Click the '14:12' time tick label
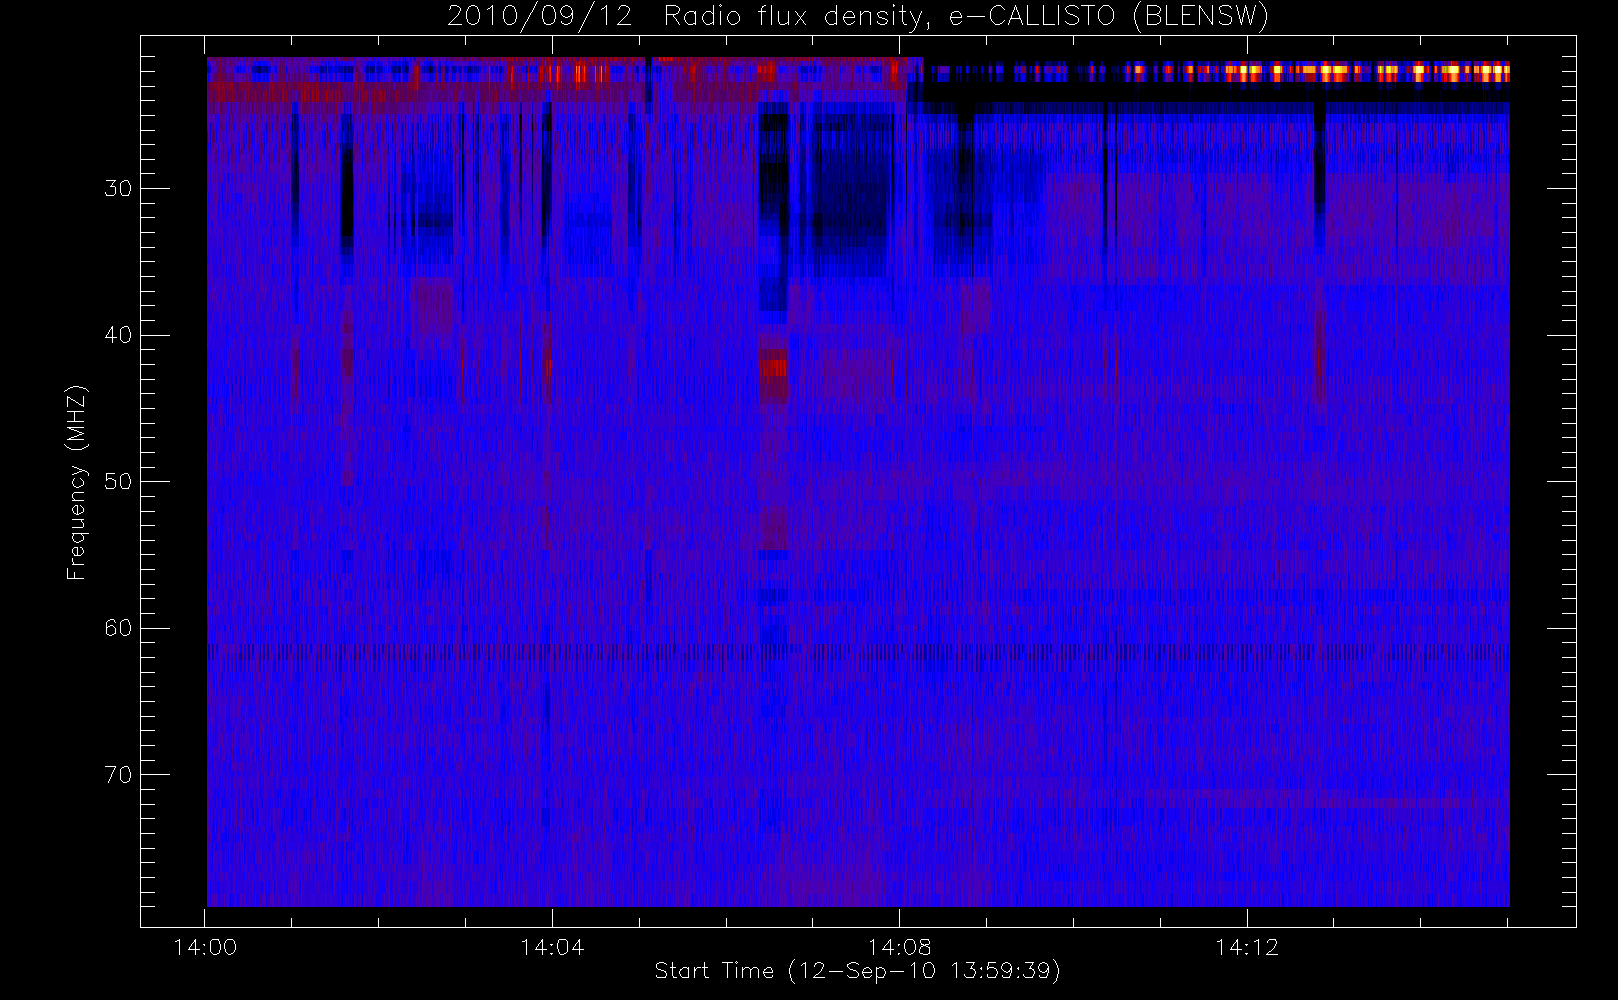This screenshot has width=1618, height=1000. point(1247,947)
